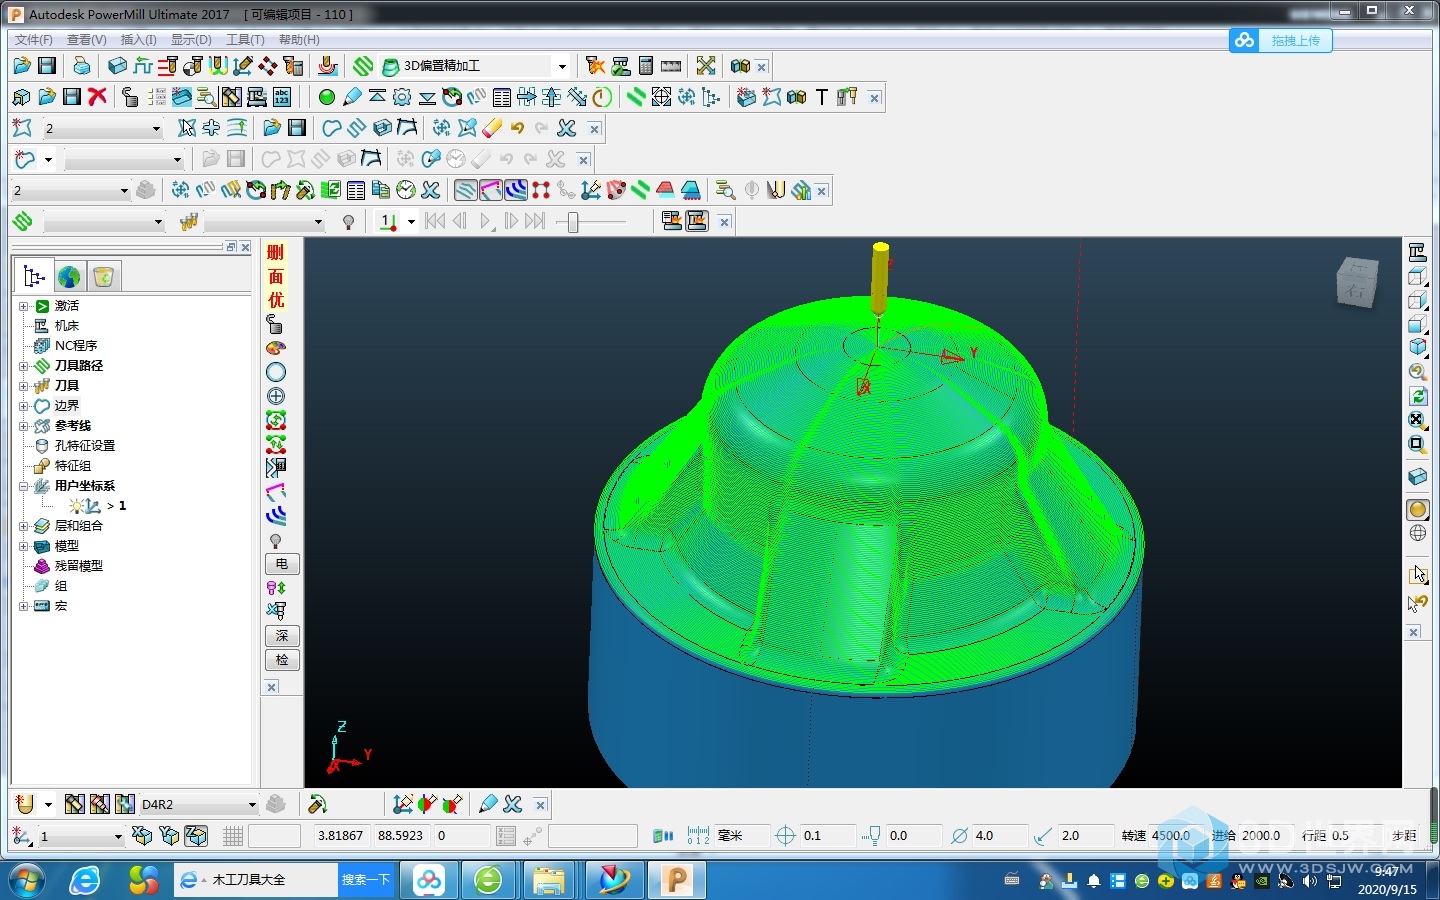This screenshot has width=1440, height=900.
Task: Click the circled plus icon in vertical toolbar
Action: (x=276, y=396)
